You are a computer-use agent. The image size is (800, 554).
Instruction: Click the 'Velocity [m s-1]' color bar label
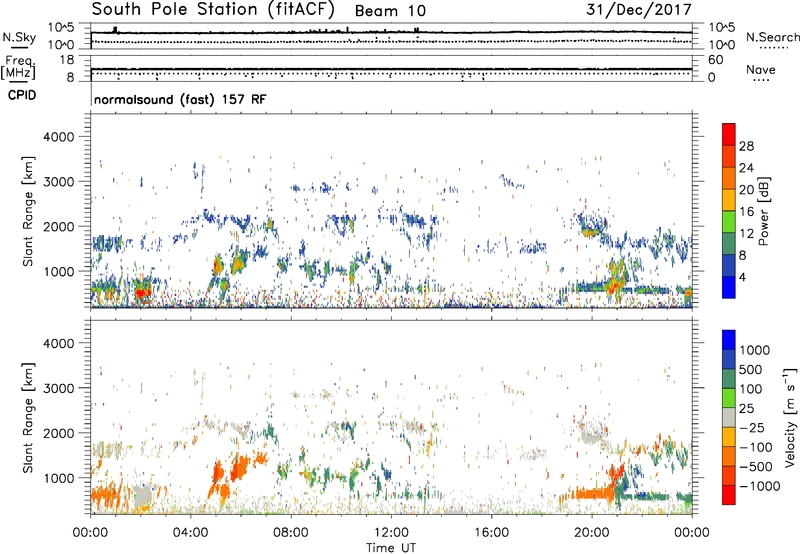(x=790, y=417)
